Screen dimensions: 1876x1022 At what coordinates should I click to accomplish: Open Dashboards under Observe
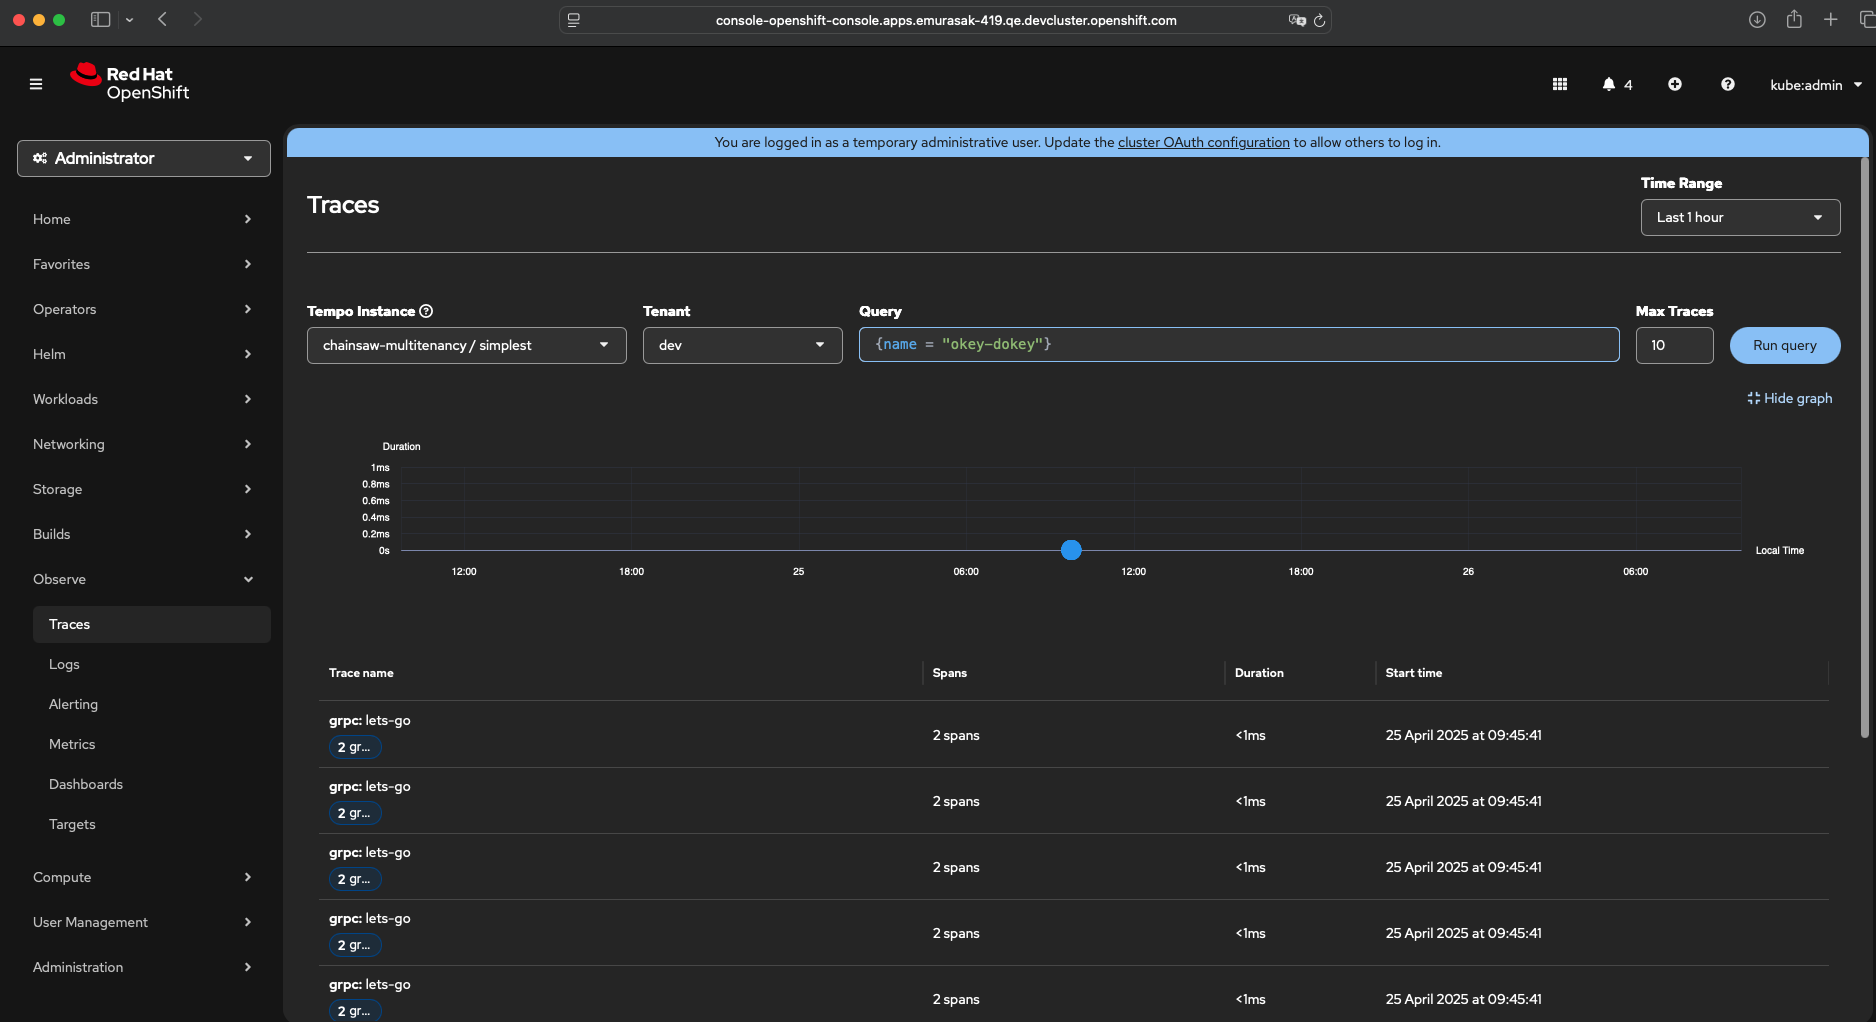[x=86, y=784]
